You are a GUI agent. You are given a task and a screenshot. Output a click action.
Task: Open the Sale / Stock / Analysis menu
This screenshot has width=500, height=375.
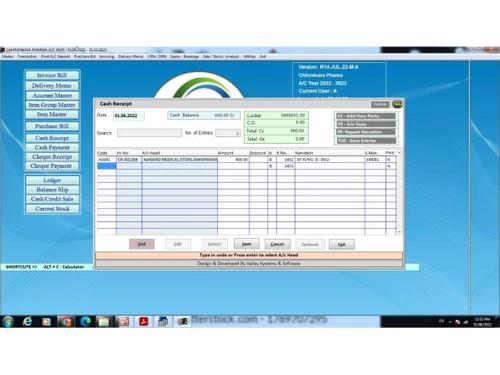click(x=221, y=57)
